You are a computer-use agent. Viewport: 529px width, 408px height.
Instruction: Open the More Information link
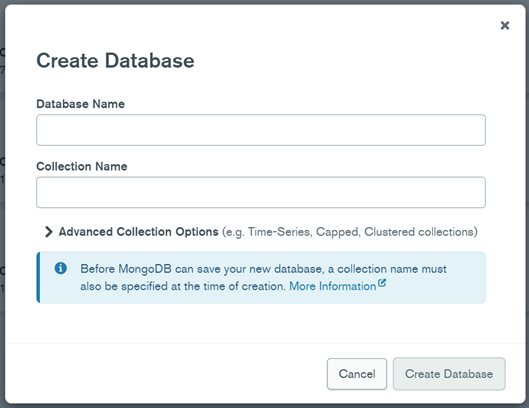pos(333,286)
